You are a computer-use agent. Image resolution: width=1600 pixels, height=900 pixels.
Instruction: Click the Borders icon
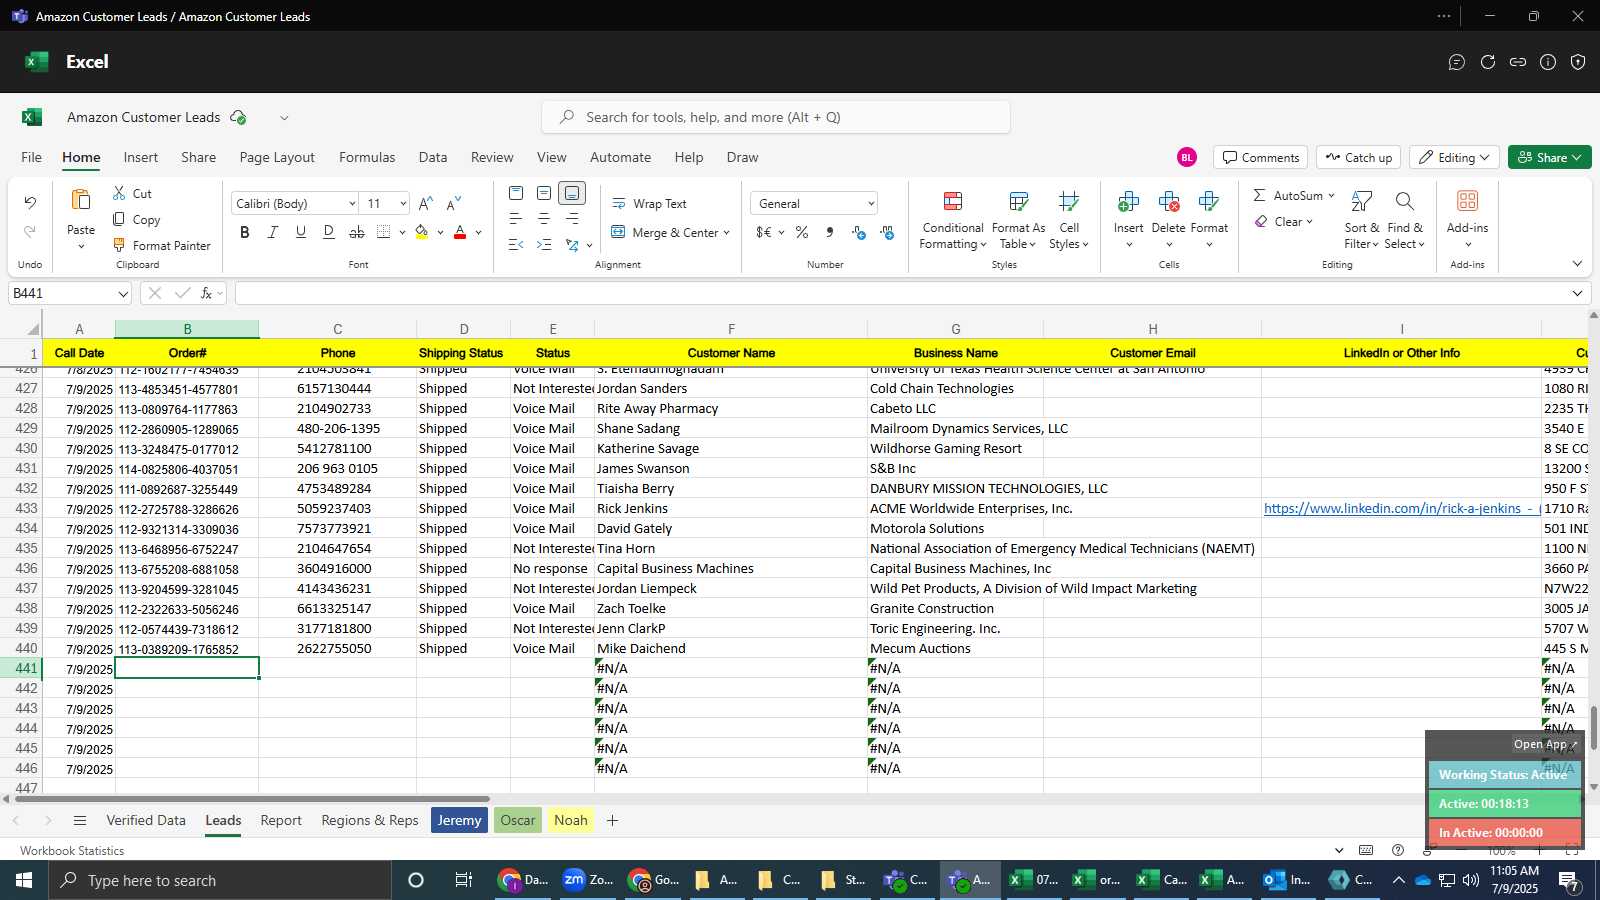[x=384, y=232]
